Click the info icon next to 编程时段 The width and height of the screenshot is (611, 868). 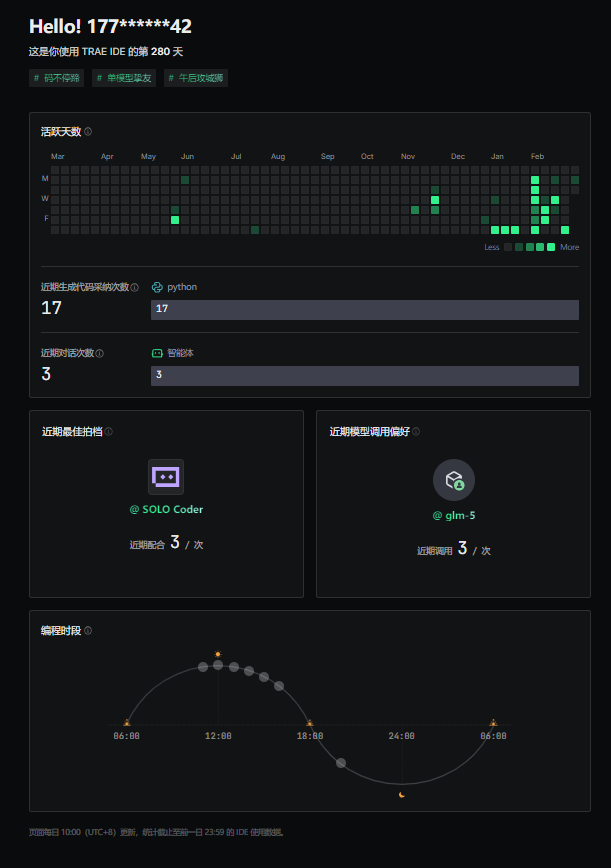click(88, 631)
